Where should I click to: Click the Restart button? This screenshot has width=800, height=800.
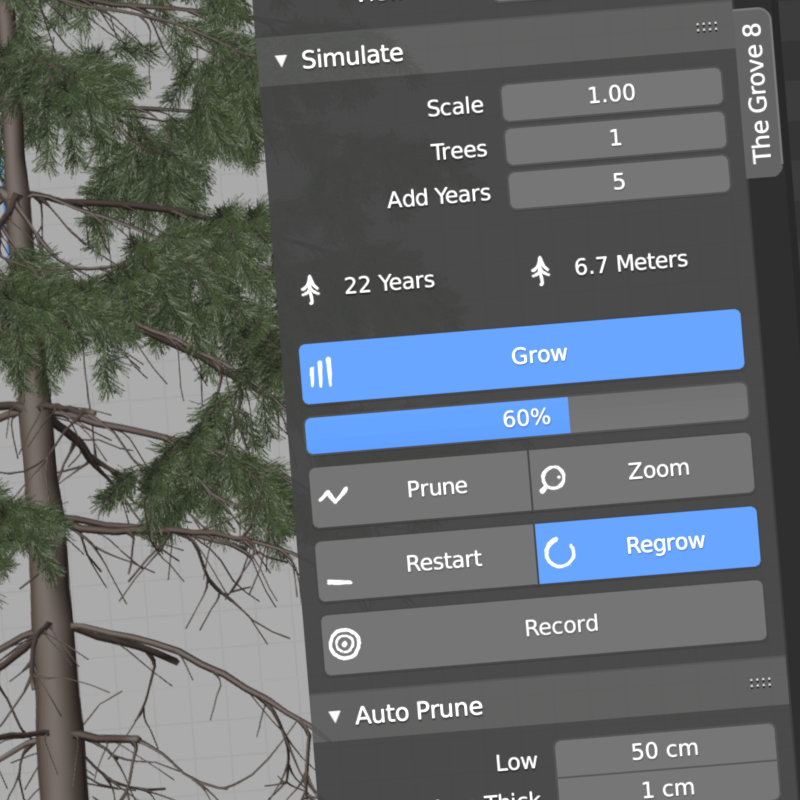click(427, 562)
